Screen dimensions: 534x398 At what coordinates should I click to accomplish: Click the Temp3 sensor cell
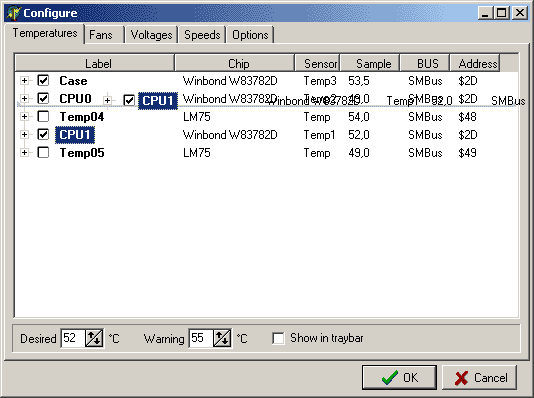click(320, 81)
